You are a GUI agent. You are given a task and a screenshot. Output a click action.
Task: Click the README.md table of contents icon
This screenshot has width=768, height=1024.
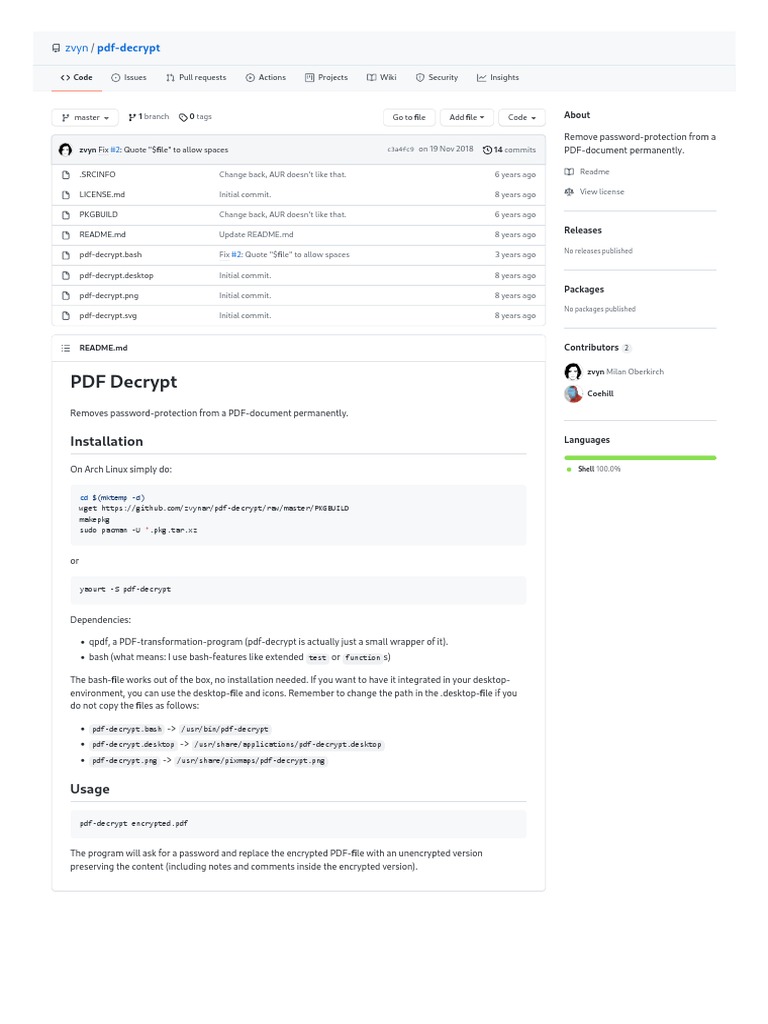pyautogui.click(x=66, y=348)
